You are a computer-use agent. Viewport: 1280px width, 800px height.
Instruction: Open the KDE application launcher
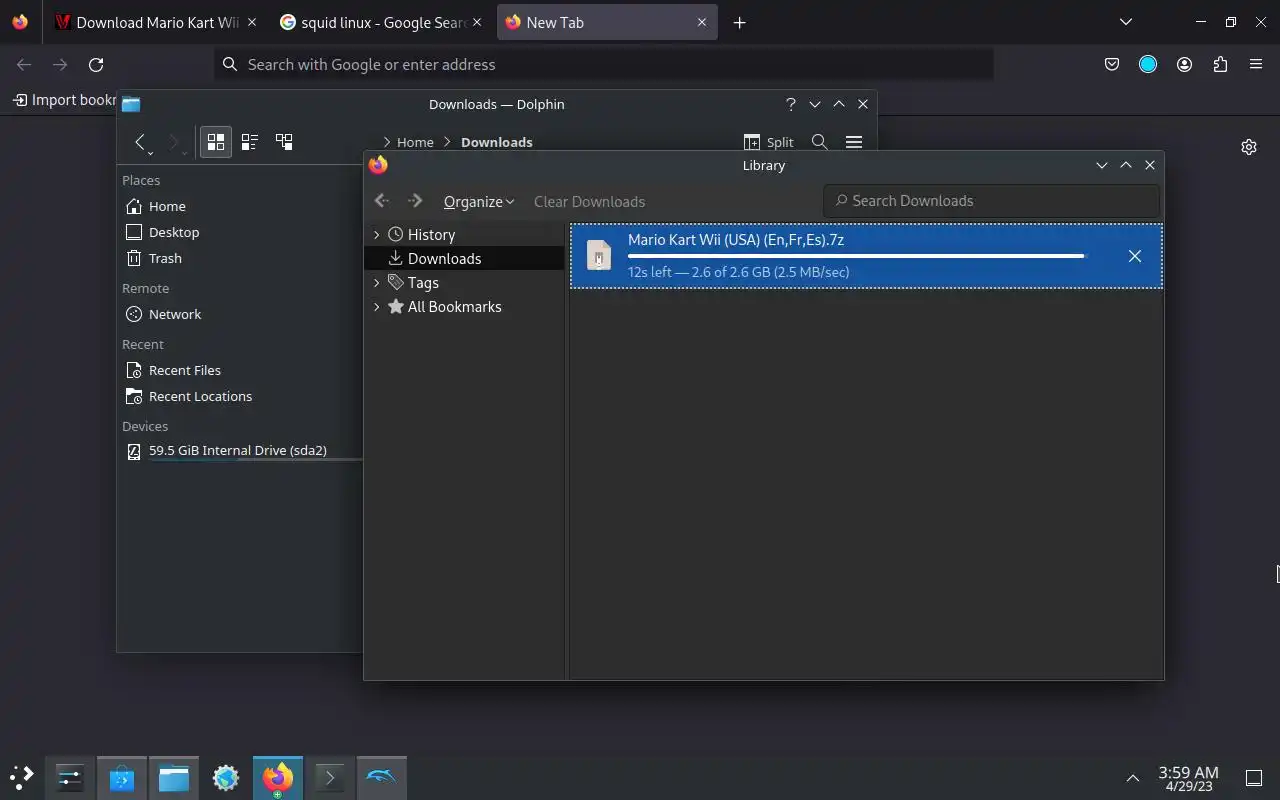click(x=21, y=777)
